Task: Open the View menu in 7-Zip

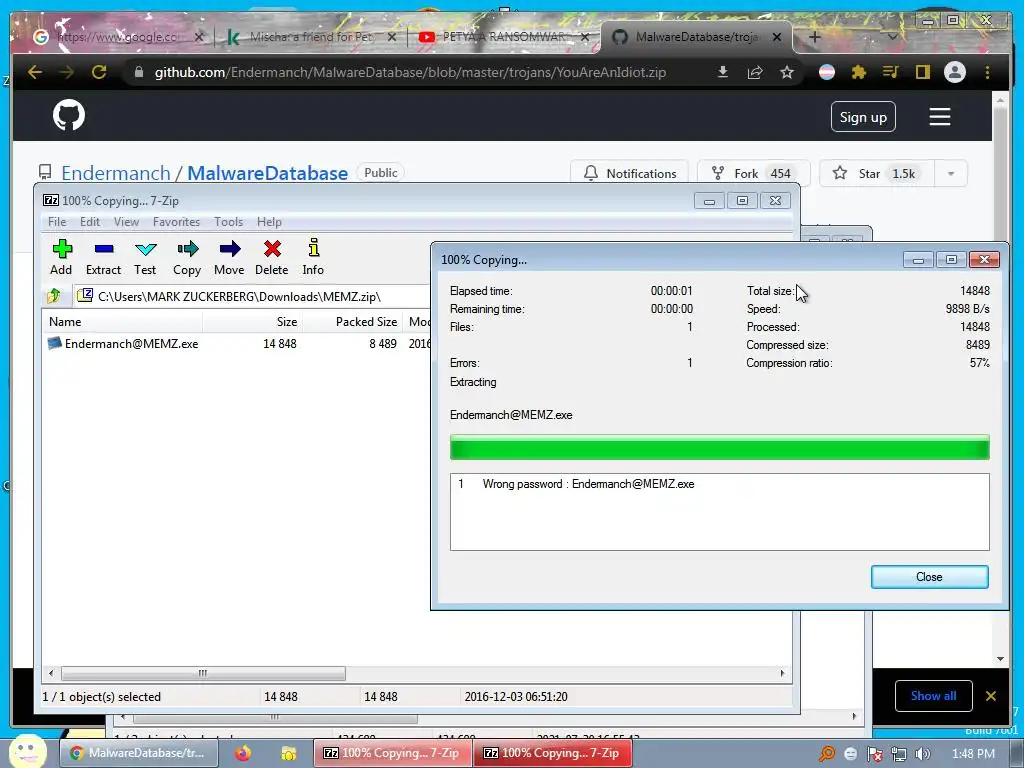Action: point(126,222)
